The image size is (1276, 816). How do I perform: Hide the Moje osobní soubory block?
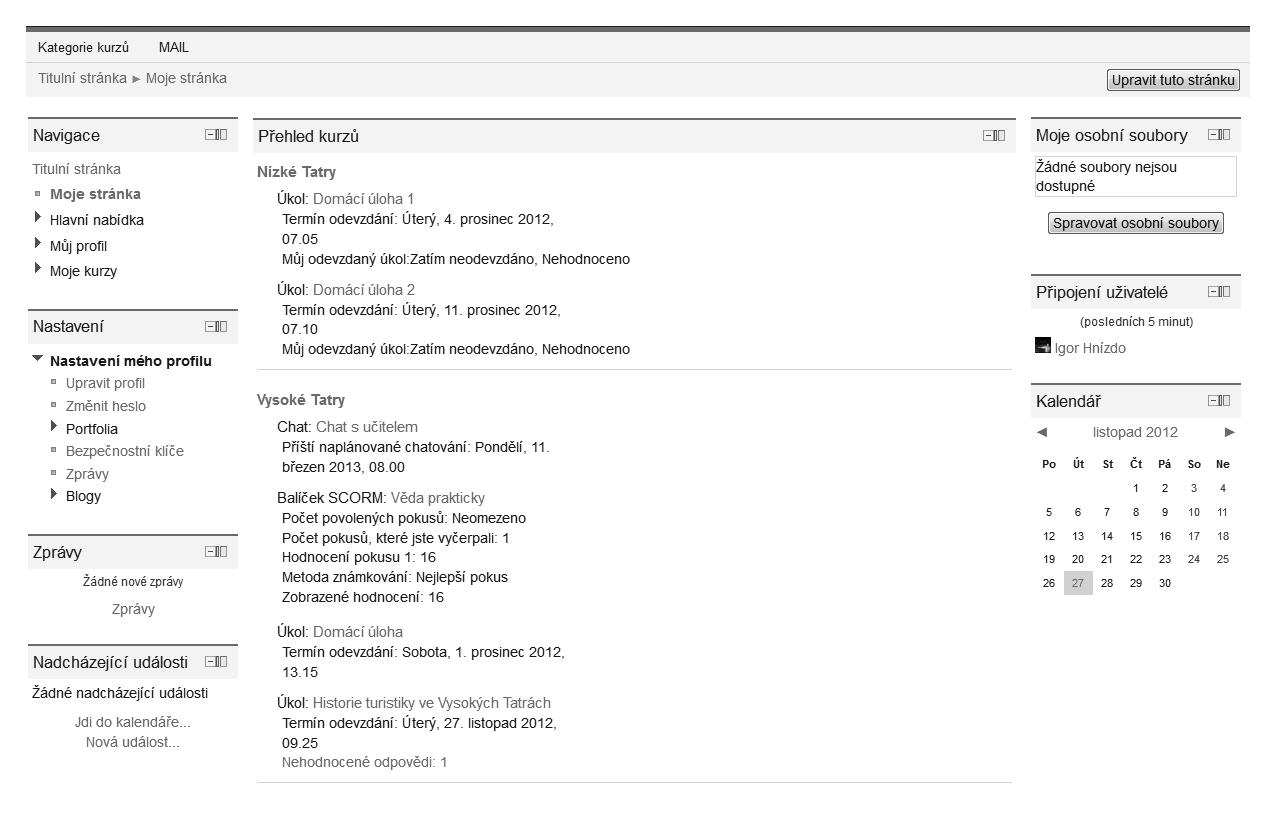[1213, 135]
